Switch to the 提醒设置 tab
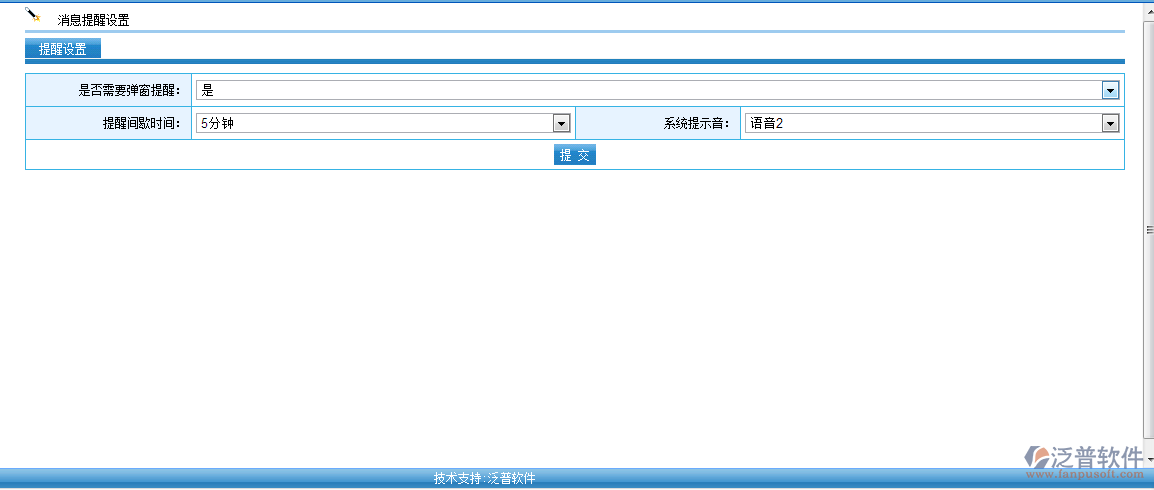 (x=63, y=49)
